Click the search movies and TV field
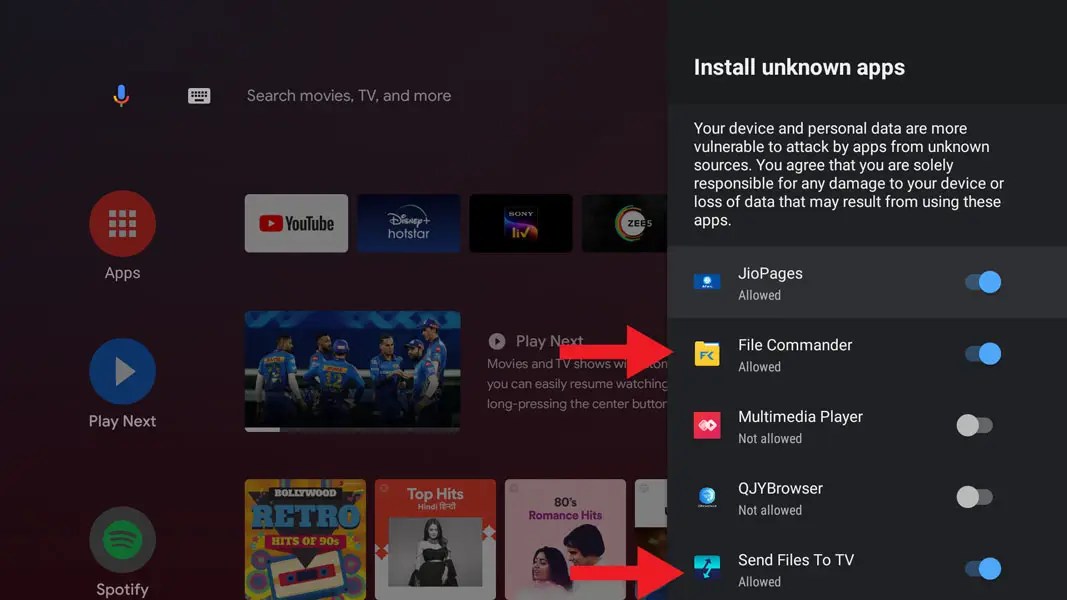The width and height of the screenshot is (1067, 600). coord(348,95)
